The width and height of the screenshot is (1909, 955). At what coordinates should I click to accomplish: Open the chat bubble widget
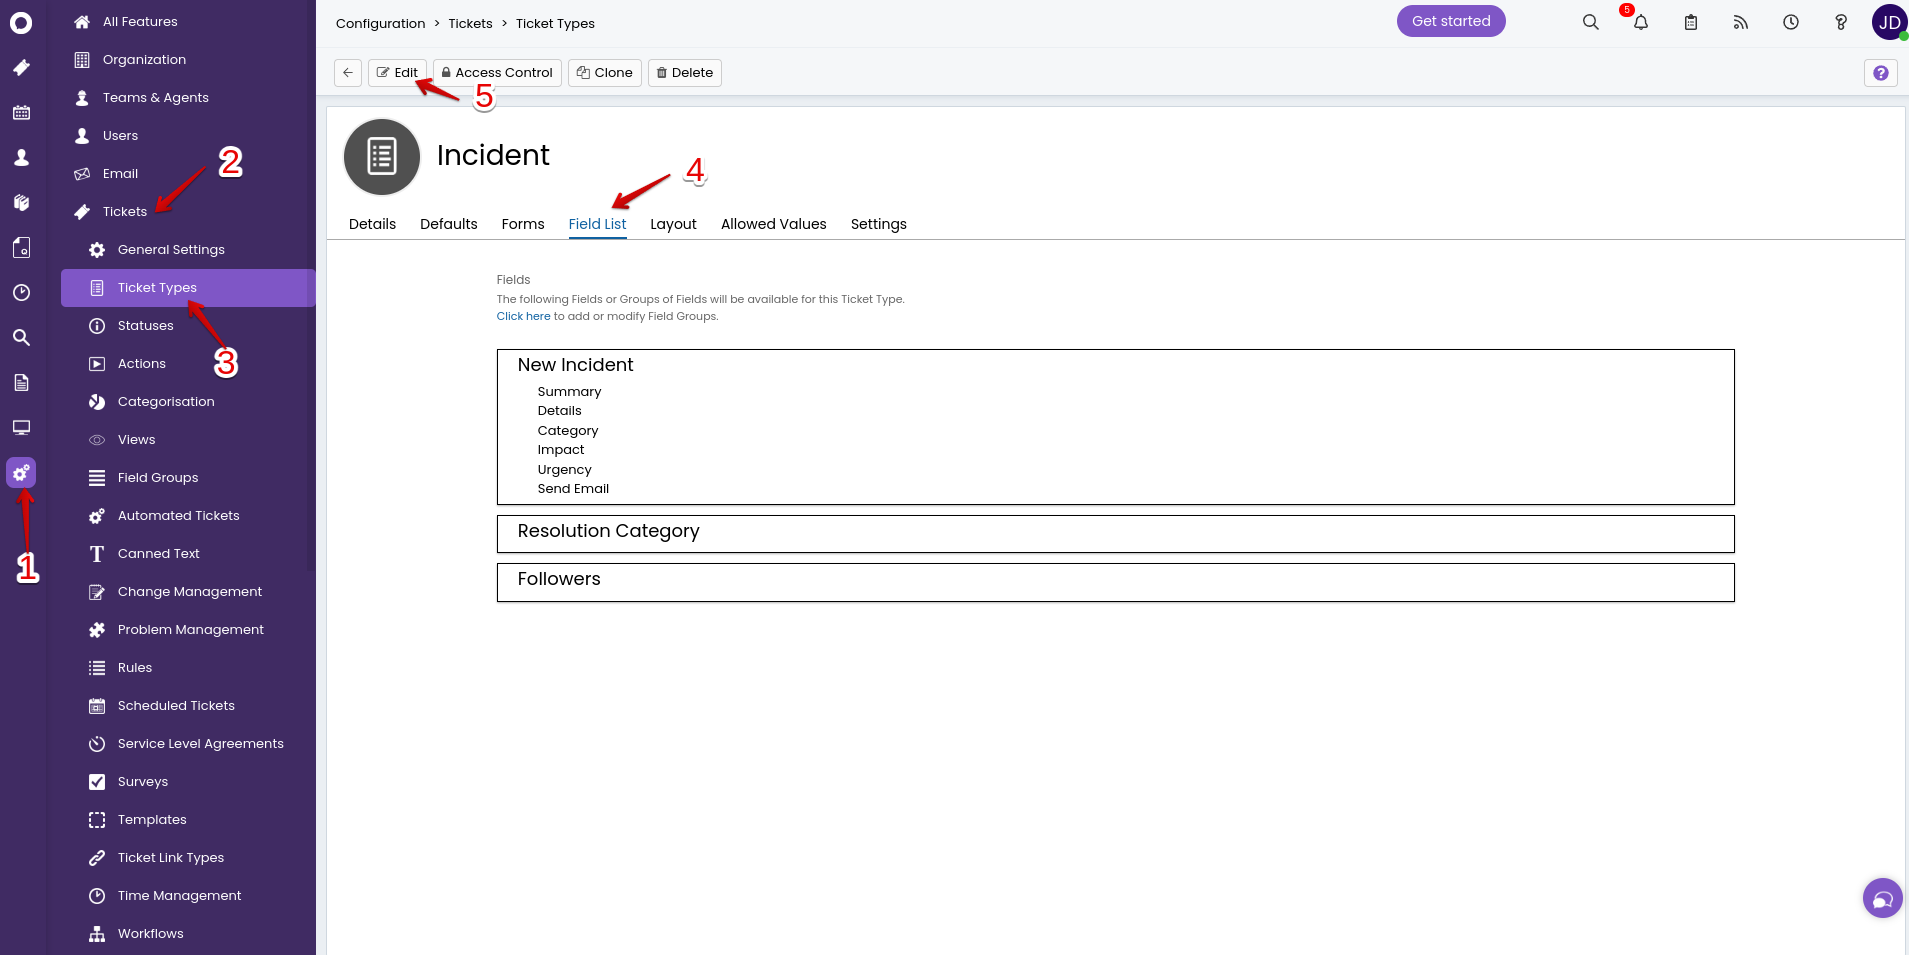pos(1882,898)
